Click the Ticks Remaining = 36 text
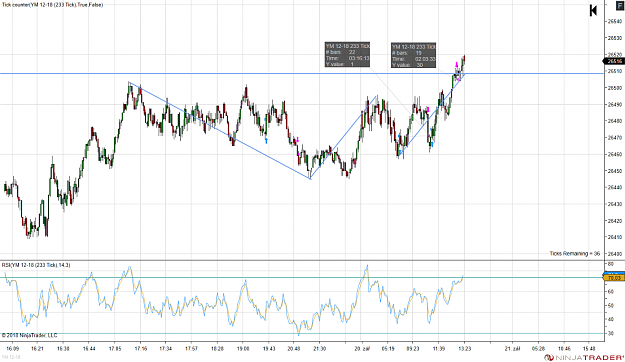This screenshot has height=362, width=625. coord(574,254)
